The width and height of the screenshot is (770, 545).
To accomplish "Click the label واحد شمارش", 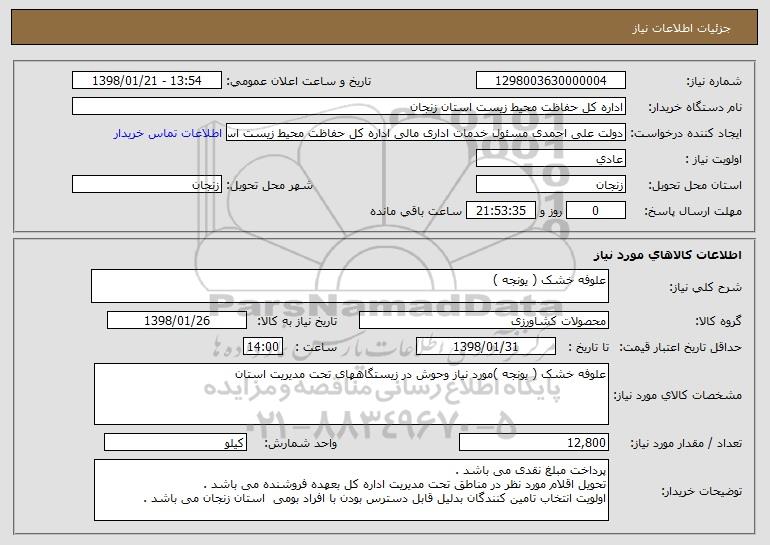I will click(301, 443).
